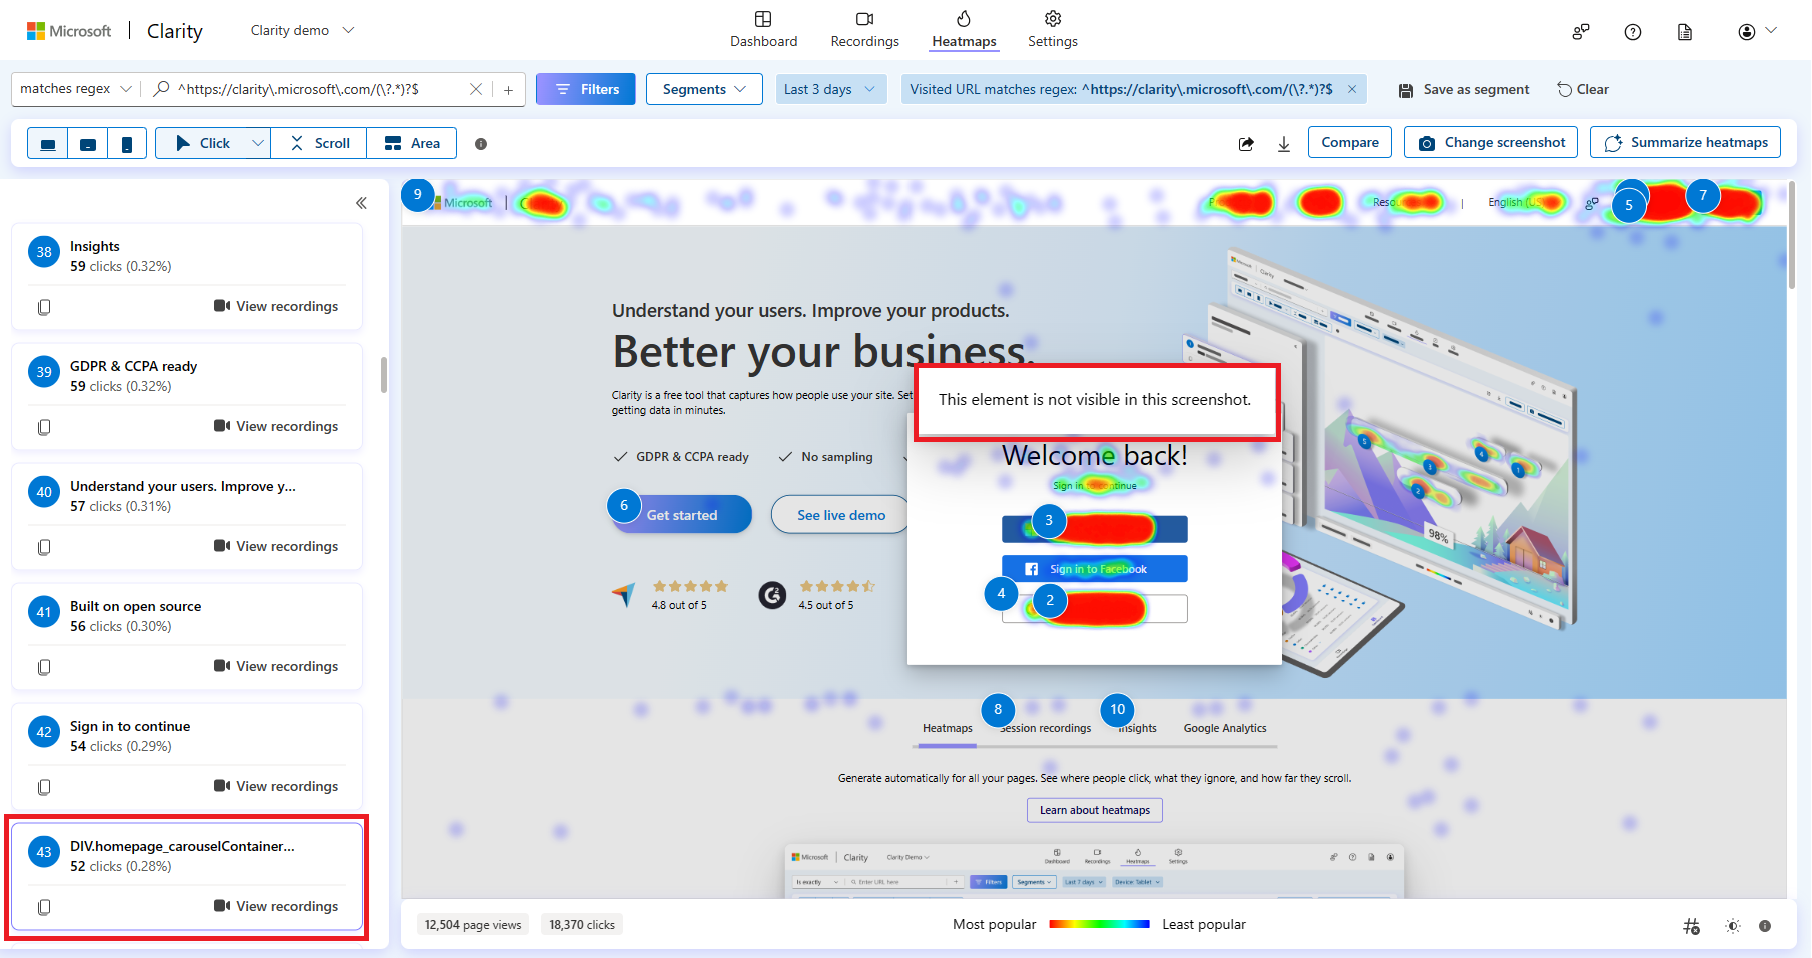Remove the Visited URL regex filter chip
The image size is (1812, 958).
1352,89
